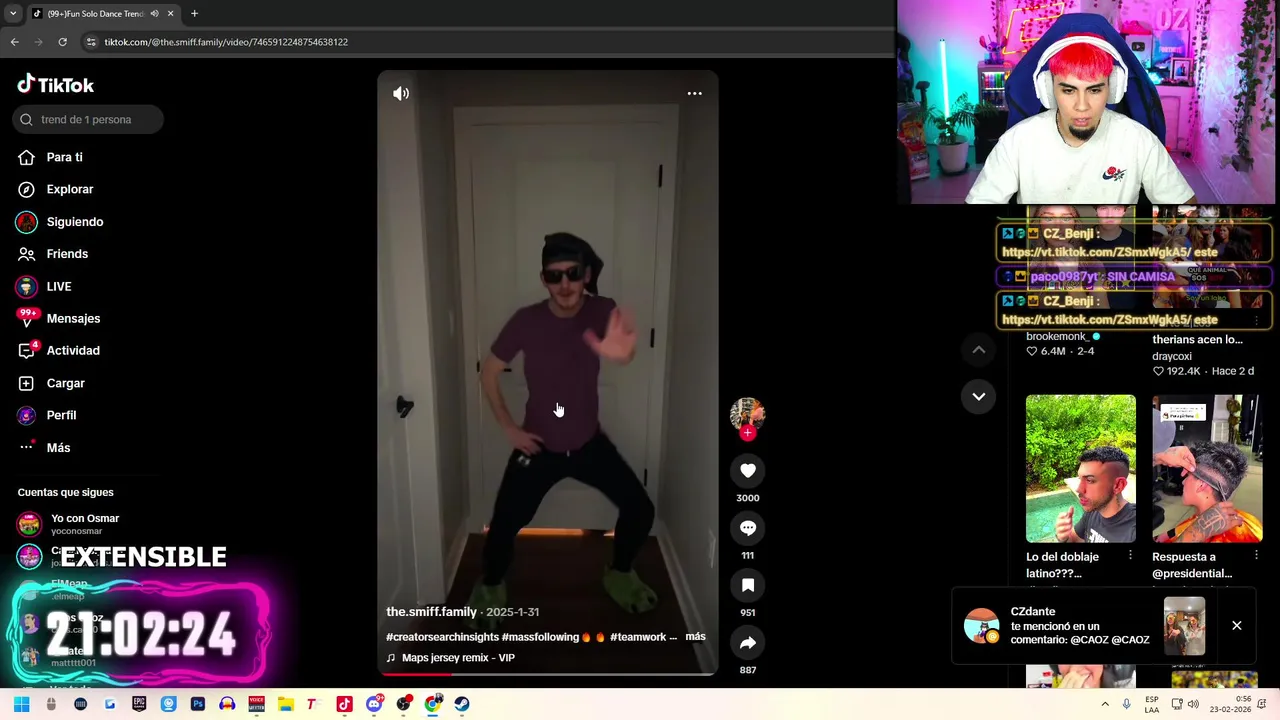Open File Explorer from the taskbar
This screenshot has height=720, width=1280.
tap(285, 704)
